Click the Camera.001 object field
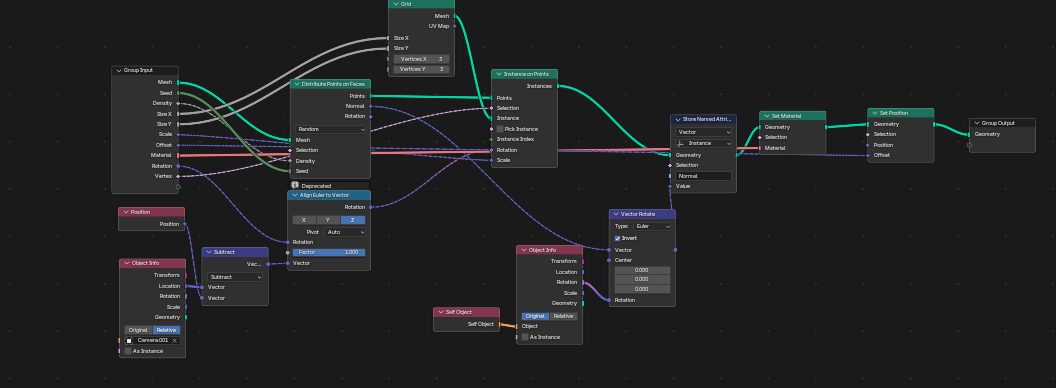 coord(152,340)
